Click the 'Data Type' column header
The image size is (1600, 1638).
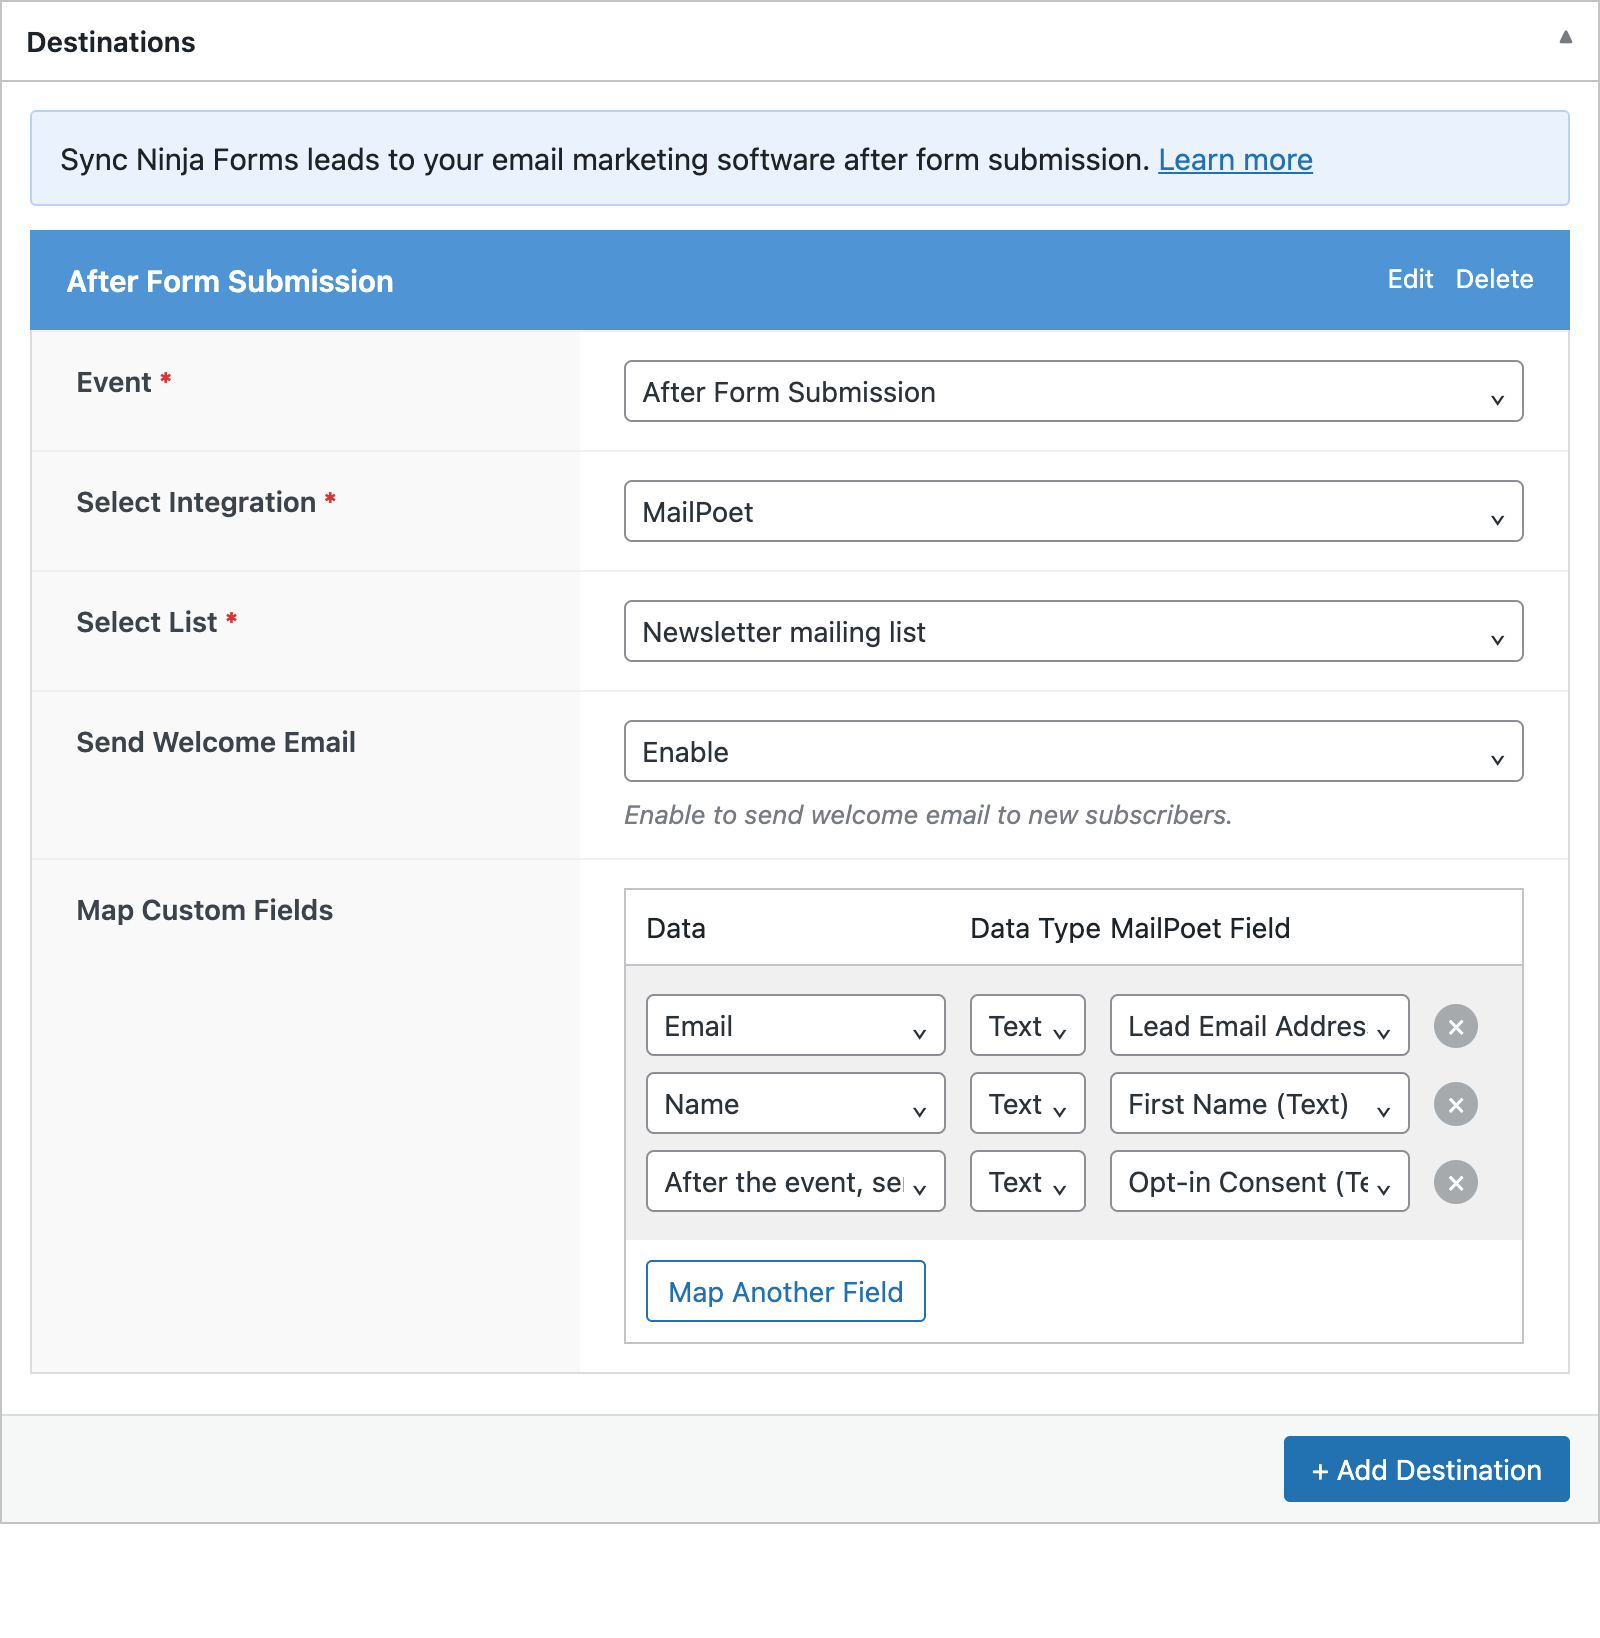tap(1035, 928)
